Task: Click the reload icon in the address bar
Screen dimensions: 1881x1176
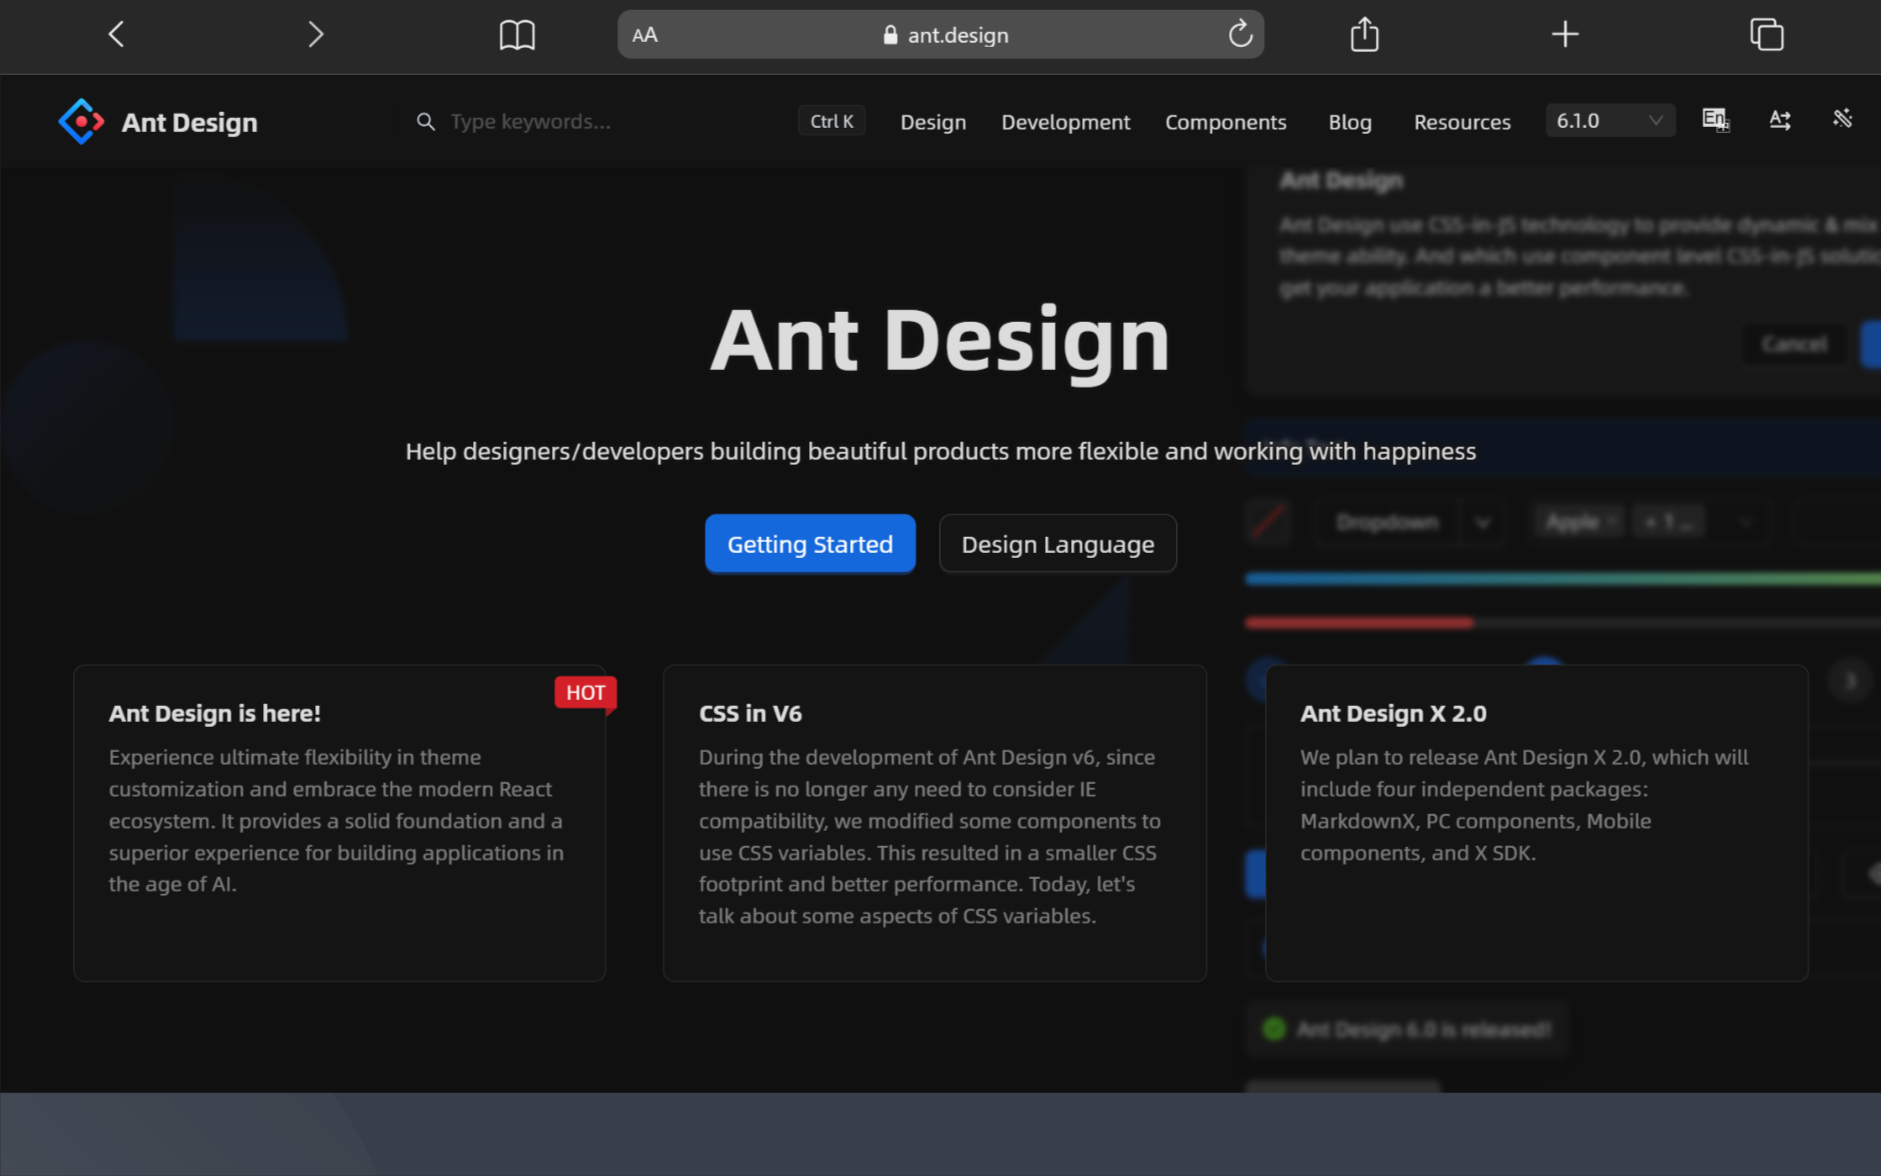Action: pos(1240,34)
